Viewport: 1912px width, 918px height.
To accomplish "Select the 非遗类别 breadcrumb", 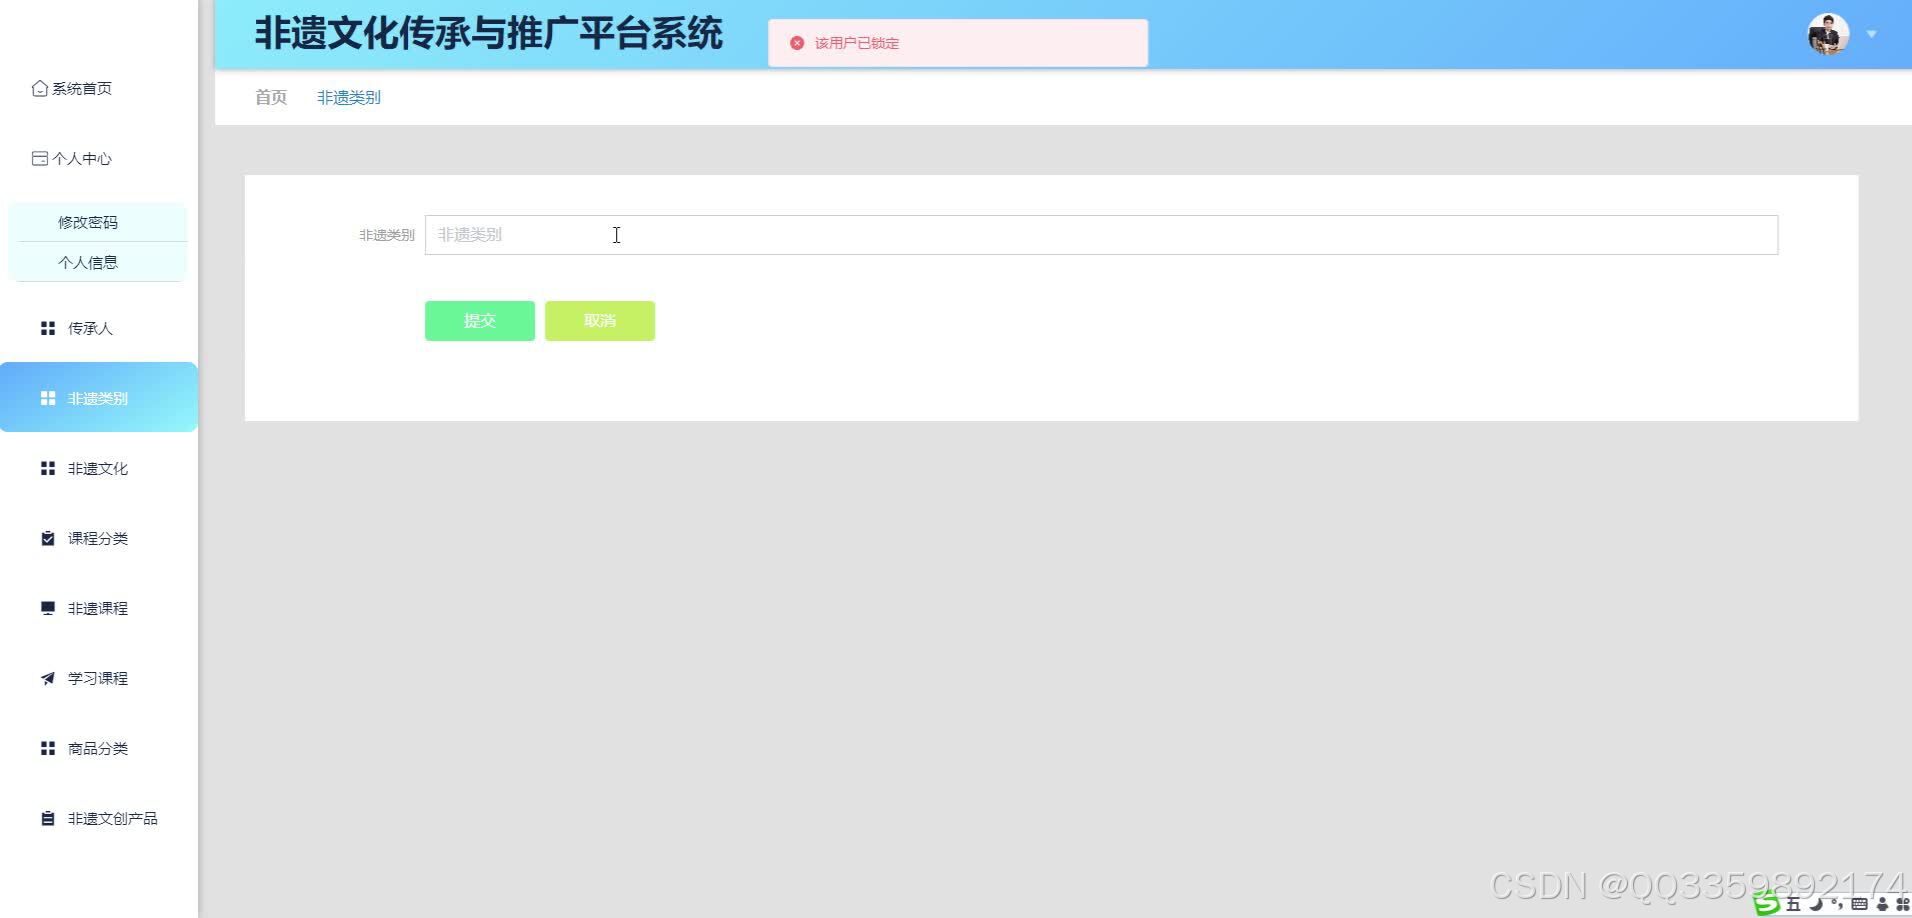I will [348, 96].
